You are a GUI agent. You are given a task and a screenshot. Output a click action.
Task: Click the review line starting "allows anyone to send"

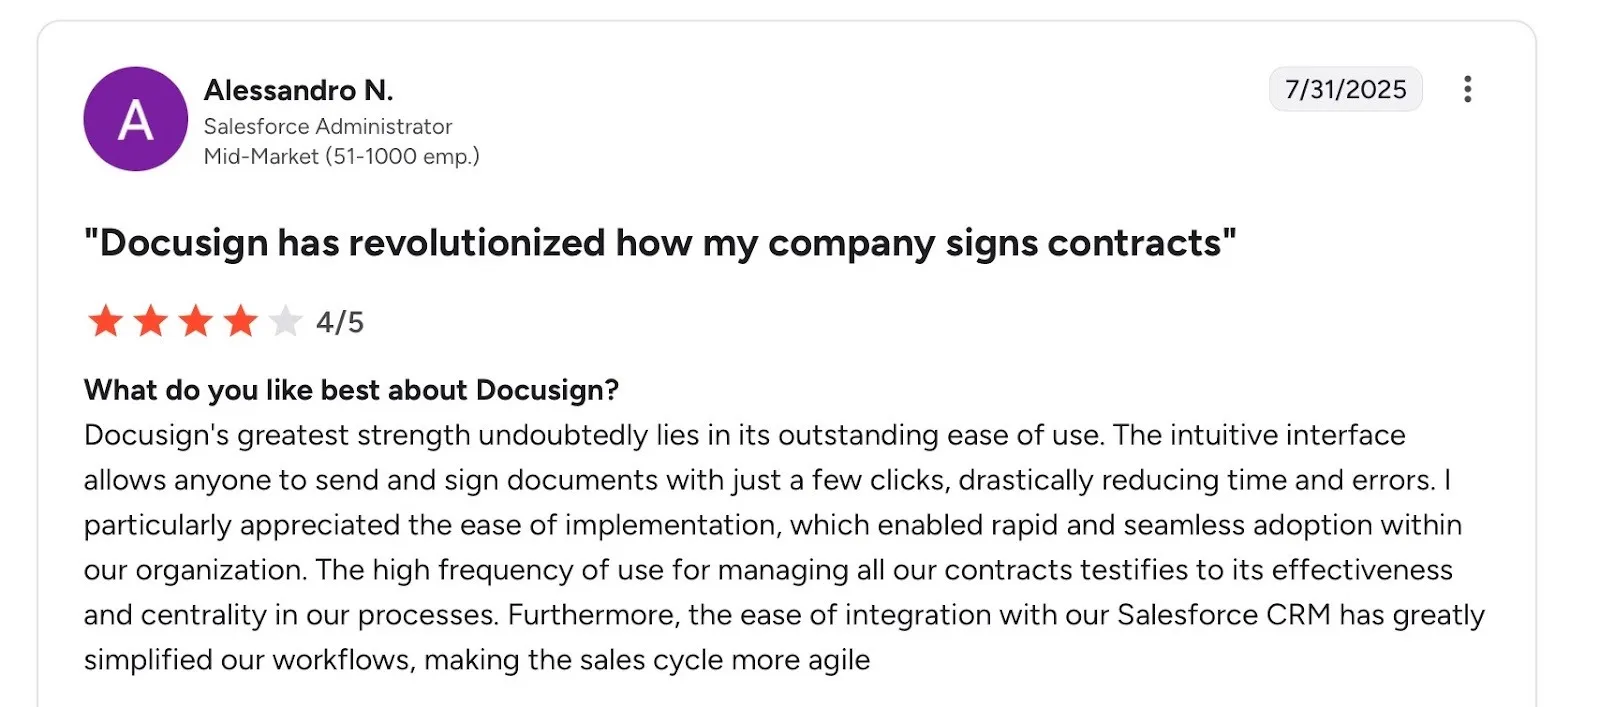[x=766, y=480]
